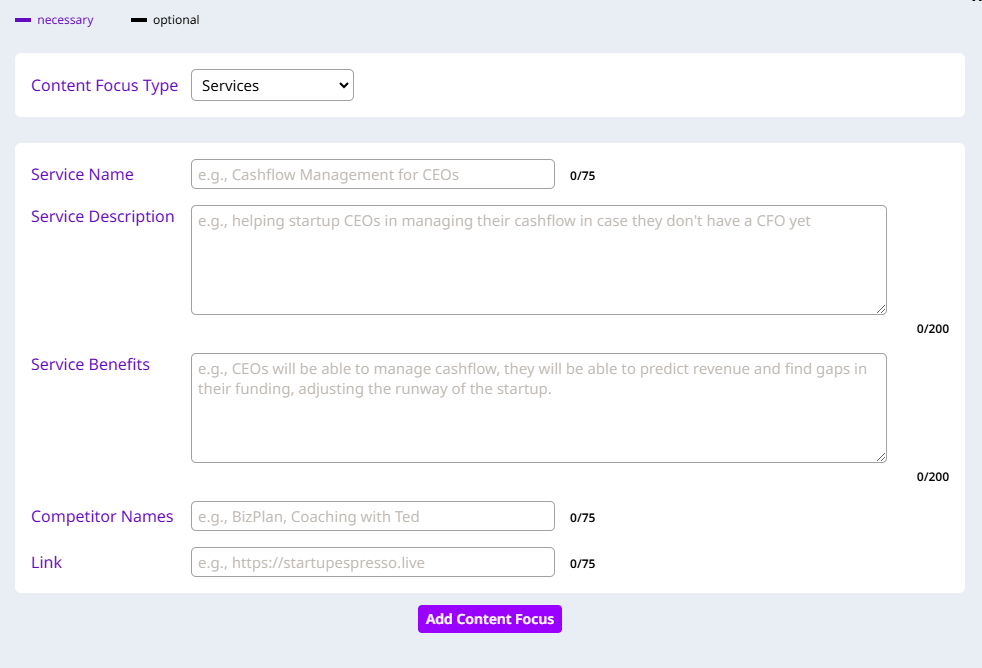Click into the Service Name input field
This screenshot has width=982, height=668.
point(372,174)
